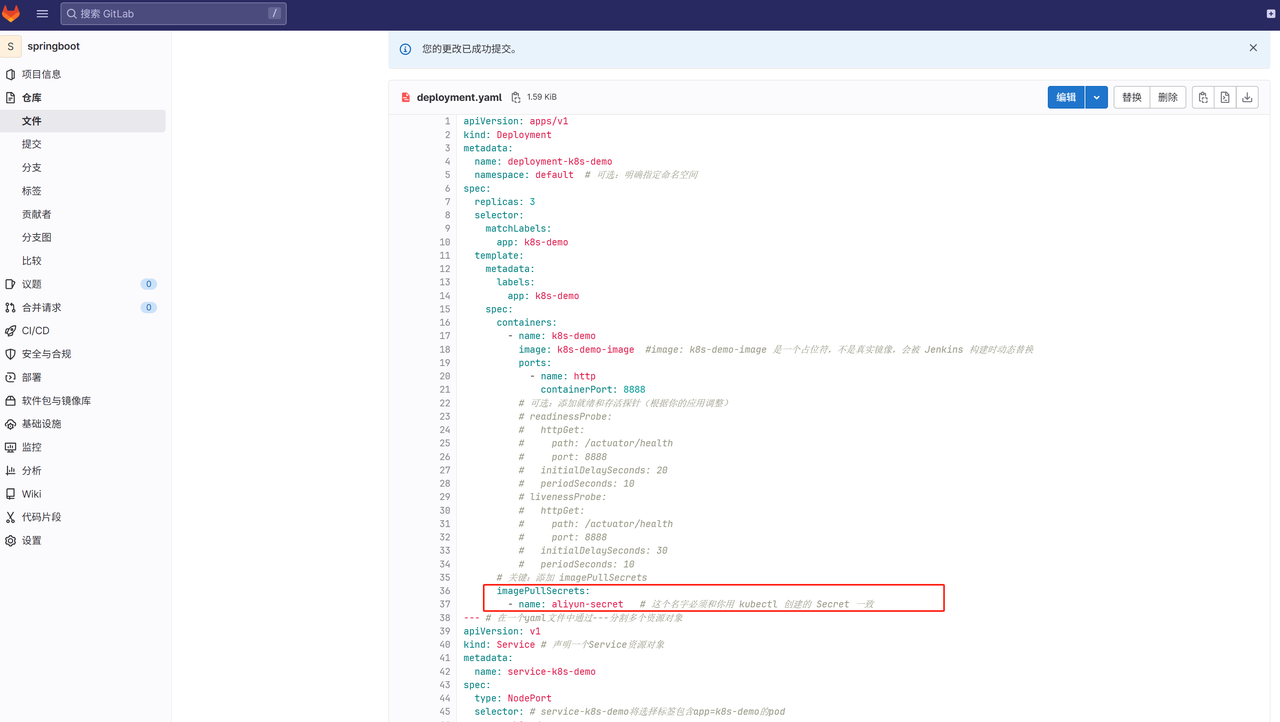Click line number 36 in the file
Image resolution: width=1280 pixels, height=722 pixels.
point(445,591)
